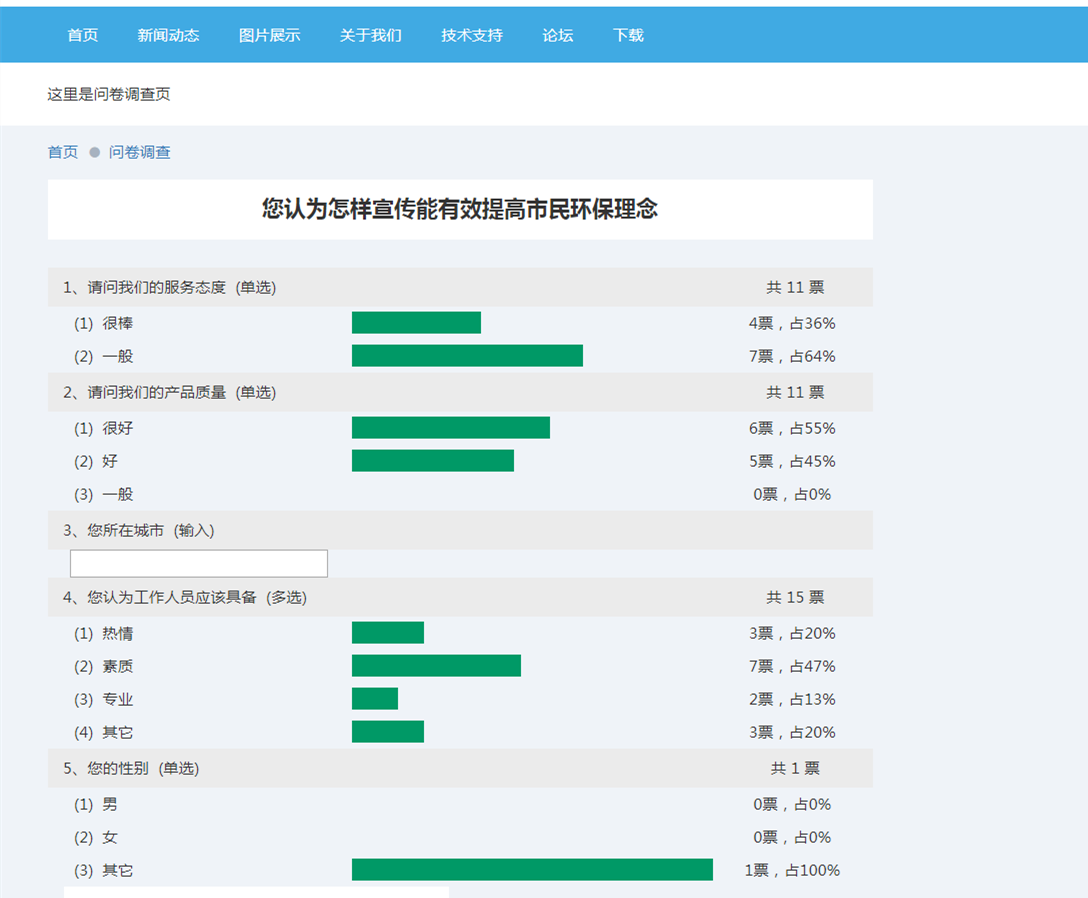Click the 共 15 票 total text

click(x=795, y=598)
